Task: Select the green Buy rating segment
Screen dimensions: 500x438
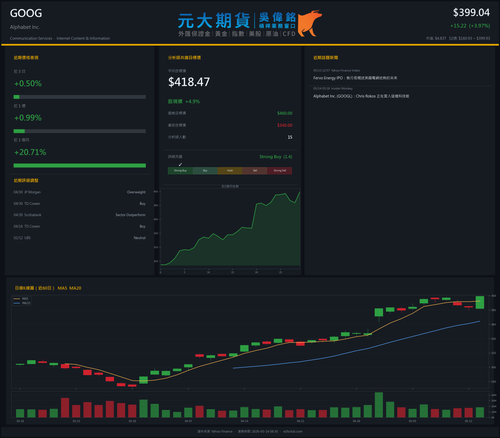Action: point(205,171)
